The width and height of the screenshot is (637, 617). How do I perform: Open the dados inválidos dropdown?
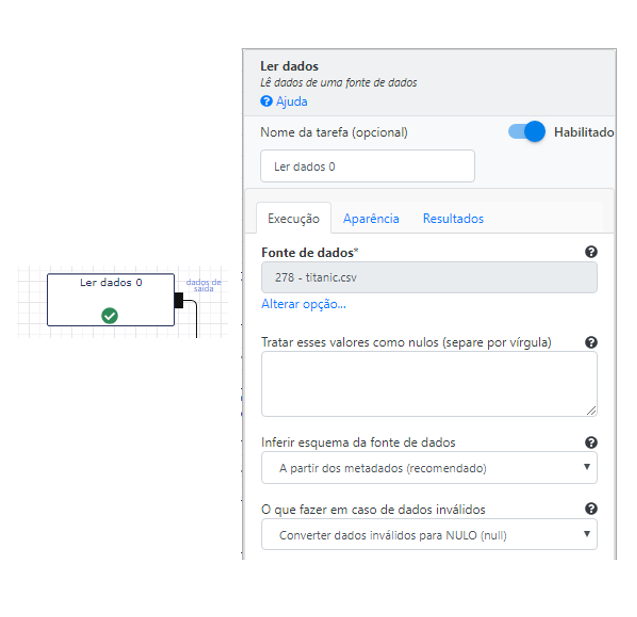[x=429, y=535]
